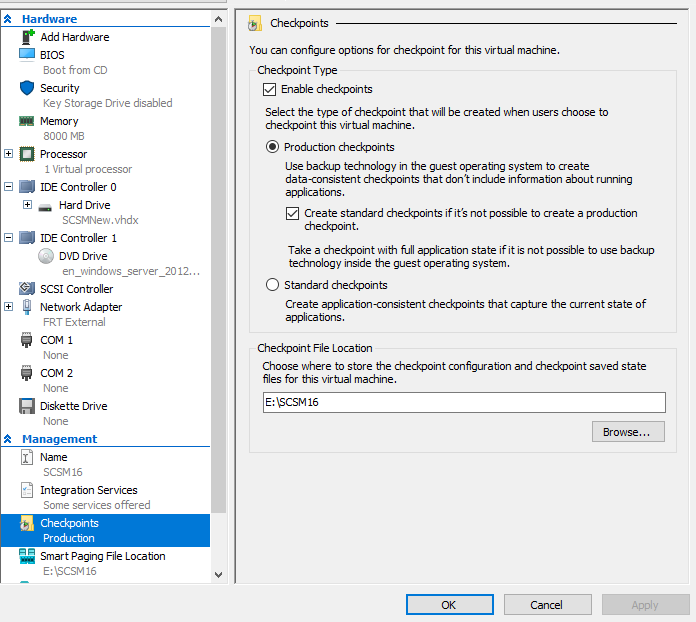Screen dimensions: 696x622
Task: Select the BIOS monitor icon
Action: (x=27, y=54)
